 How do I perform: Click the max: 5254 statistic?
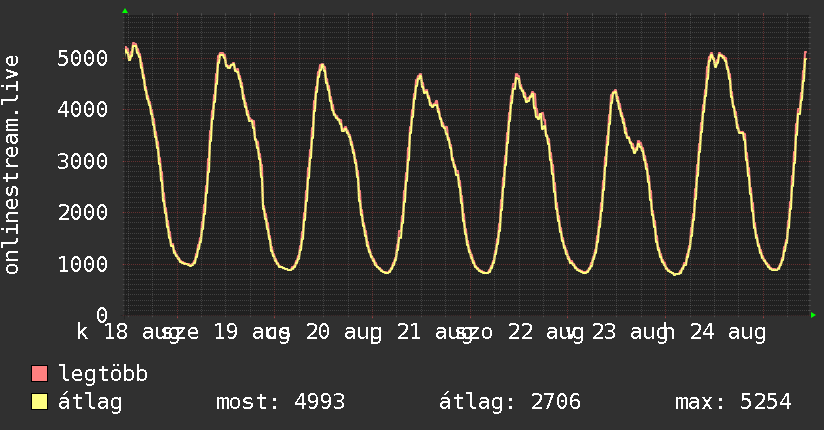(x=733, y=402)
